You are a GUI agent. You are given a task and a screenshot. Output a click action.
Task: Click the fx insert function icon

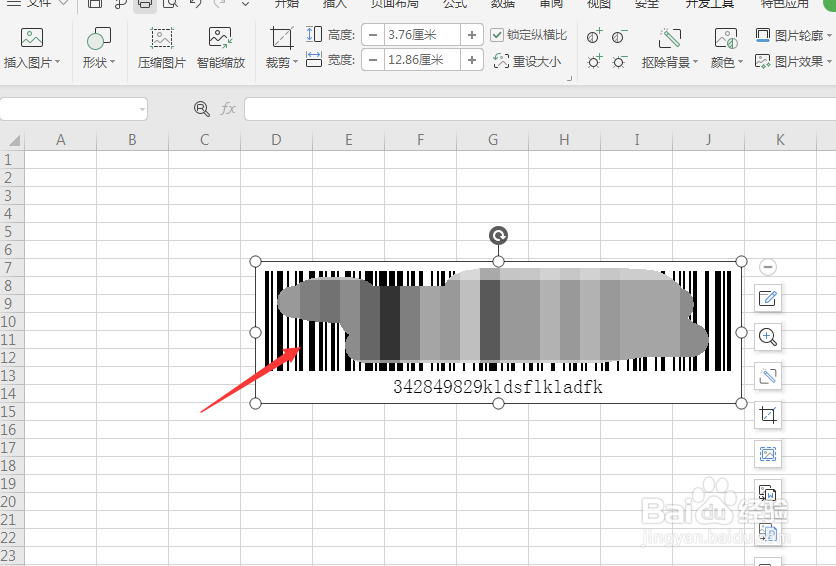[x=228, y=109]
